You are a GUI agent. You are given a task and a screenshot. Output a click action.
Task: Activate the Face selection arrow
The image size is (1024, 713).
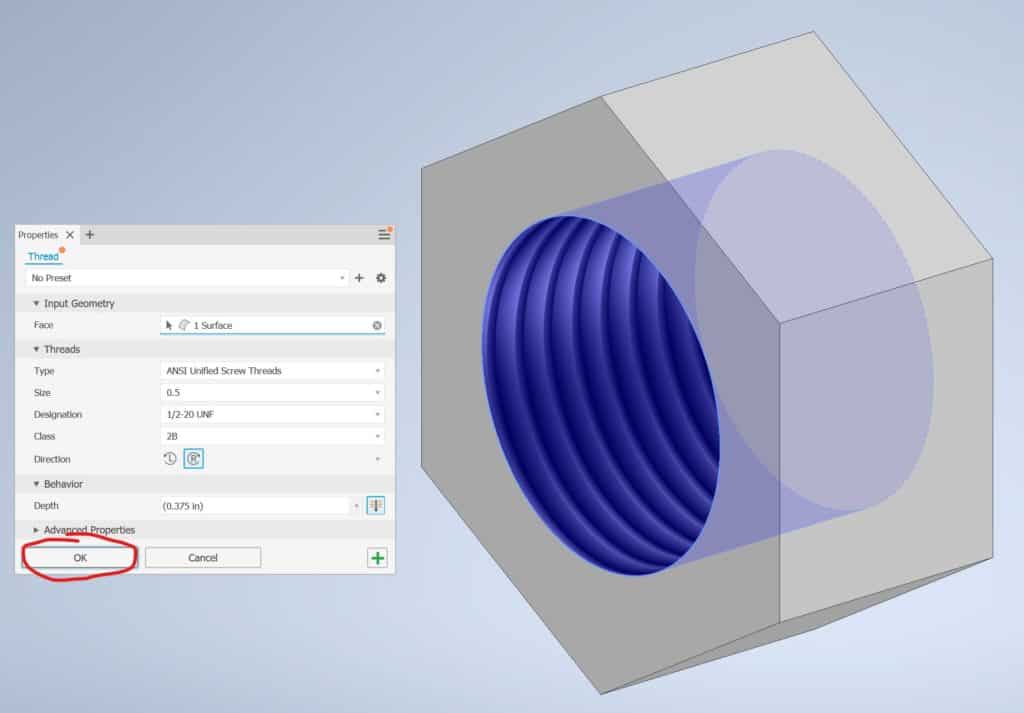[x=169, y=325]
